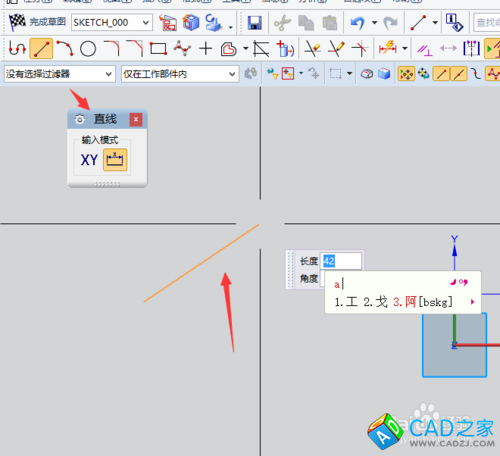Screen dimensions: 500x456
Task: Select the Profile curve tool
Action: tap(17, 49)
